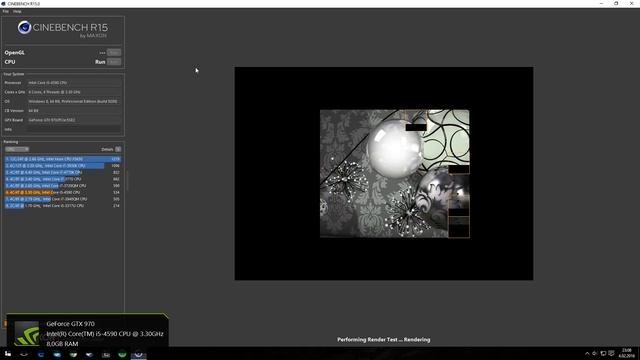
Task: Select the Core i5-3317U ranking row
Action: click(x=63, y=206)
